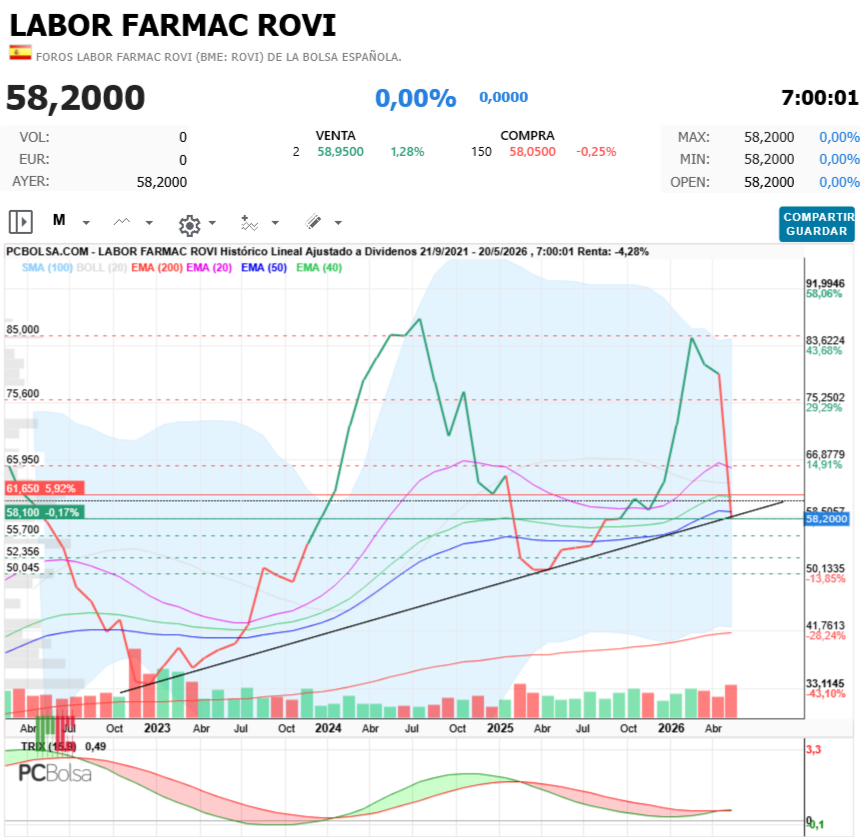
Task: Click the VENTA price 58,9500
Action: (x=340, y=152)
